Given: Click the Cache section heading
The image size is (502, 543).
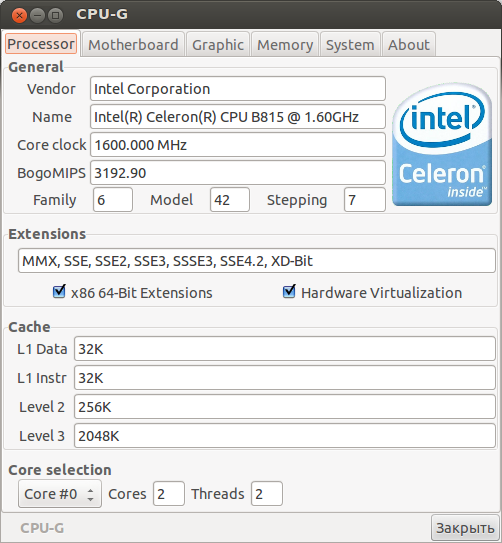Looking at the screenshot, I should (29, 327).
